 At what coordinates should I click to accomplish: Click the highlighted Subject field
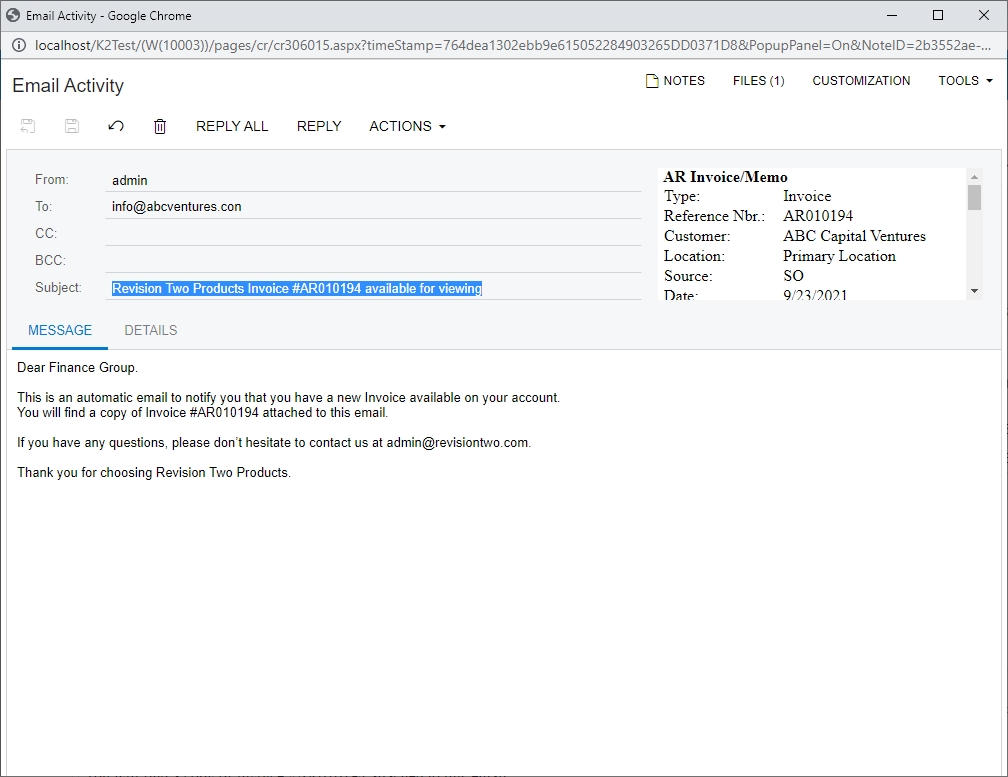[373, 288]
